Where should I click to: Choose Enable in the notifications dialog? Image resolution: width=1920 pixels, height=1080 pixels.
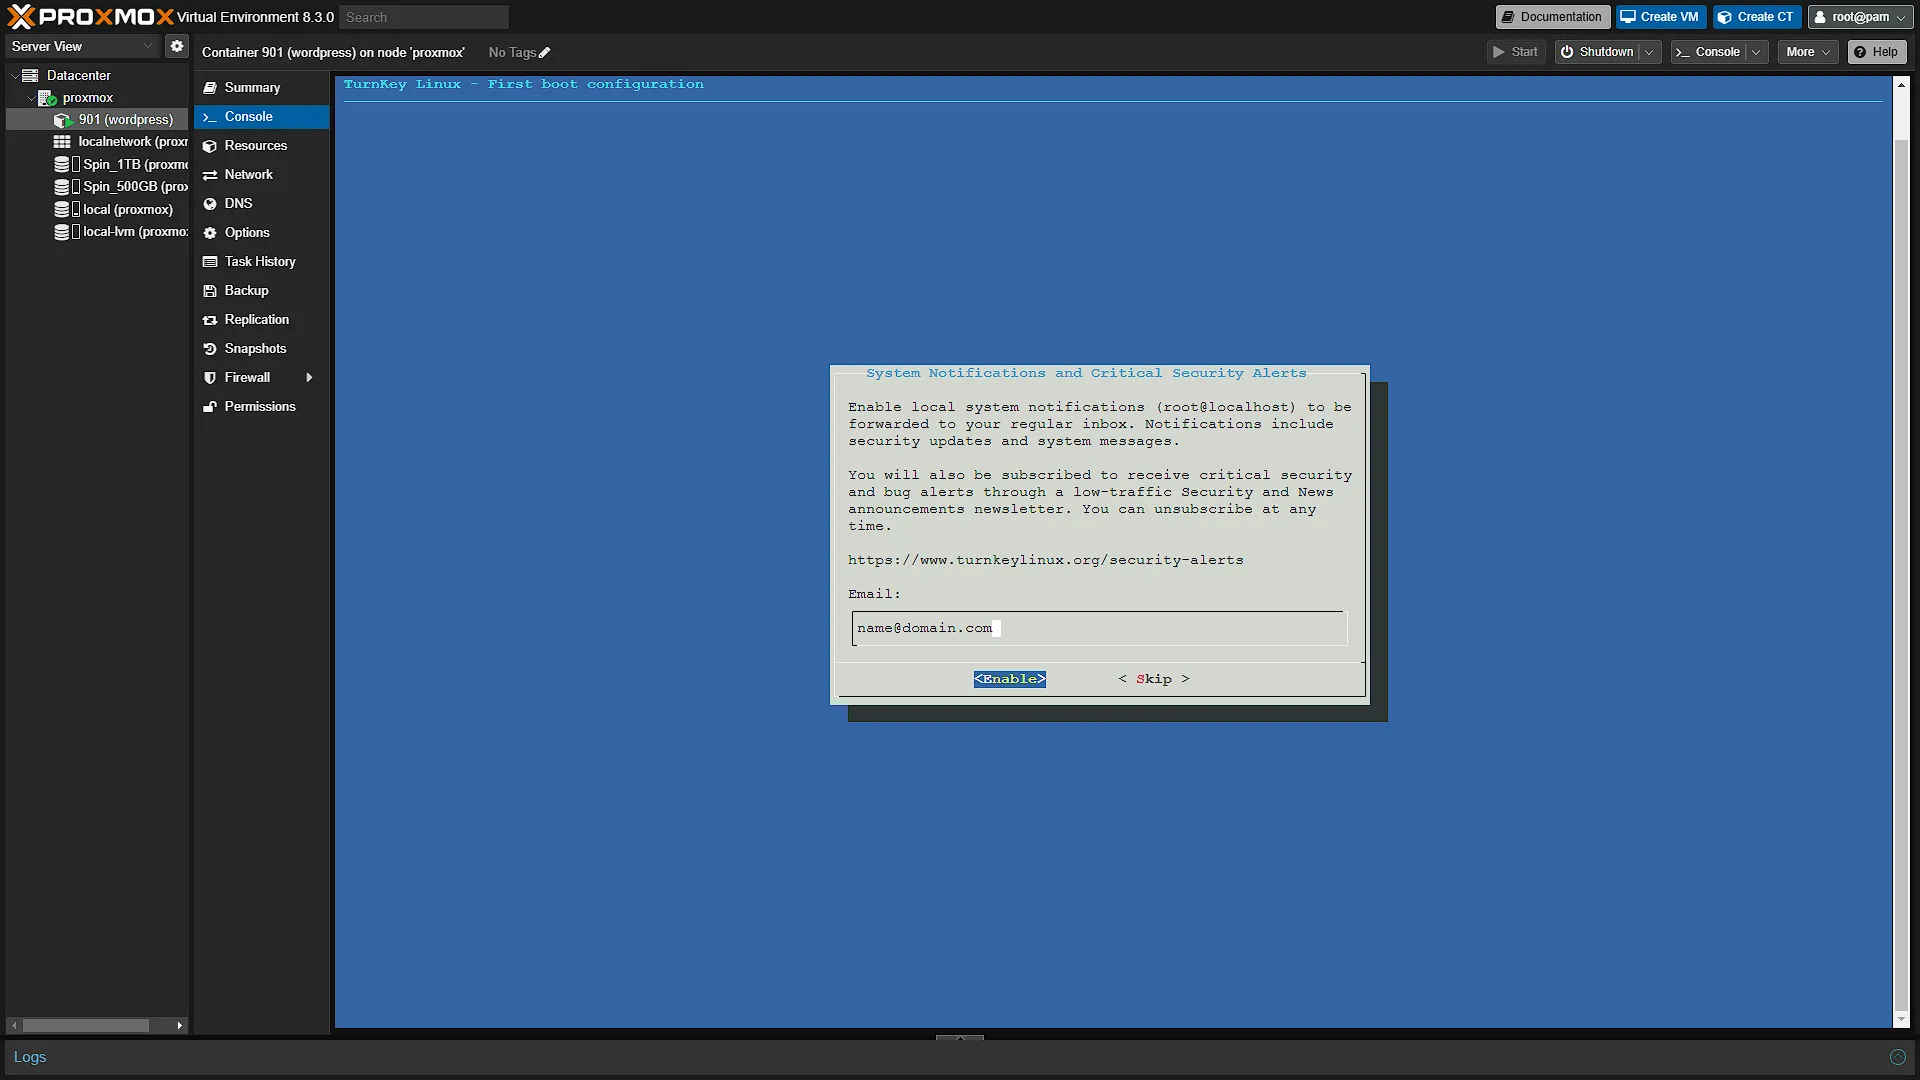1010,679
